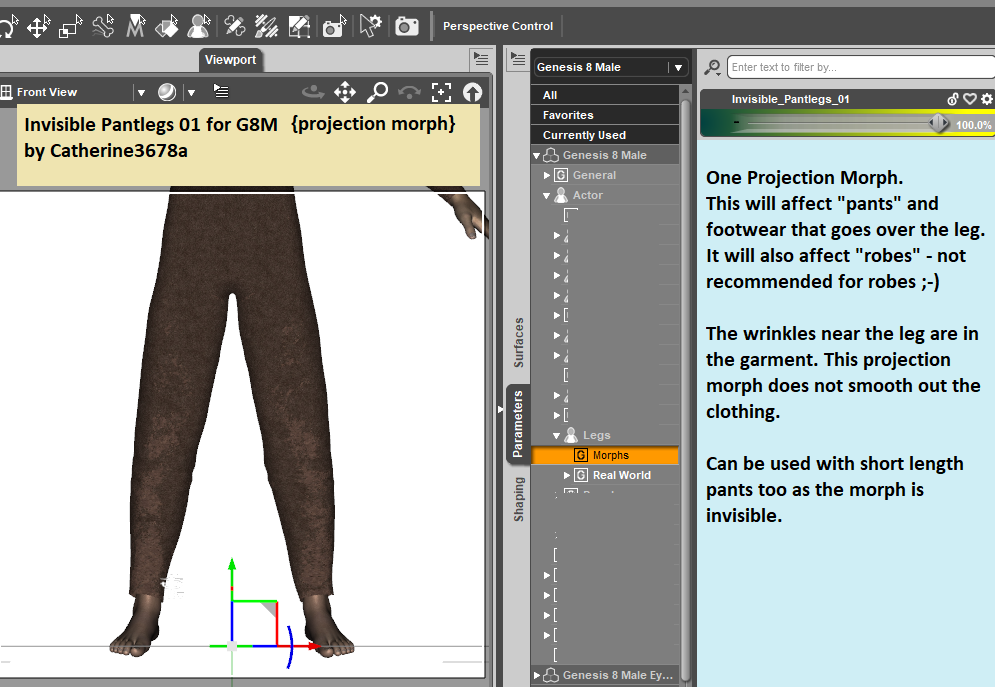Image resolution: width=995 pixels, height=687 pixels.
Task: Click the viewport zoom magnifier control
Action: click(377, 91)
